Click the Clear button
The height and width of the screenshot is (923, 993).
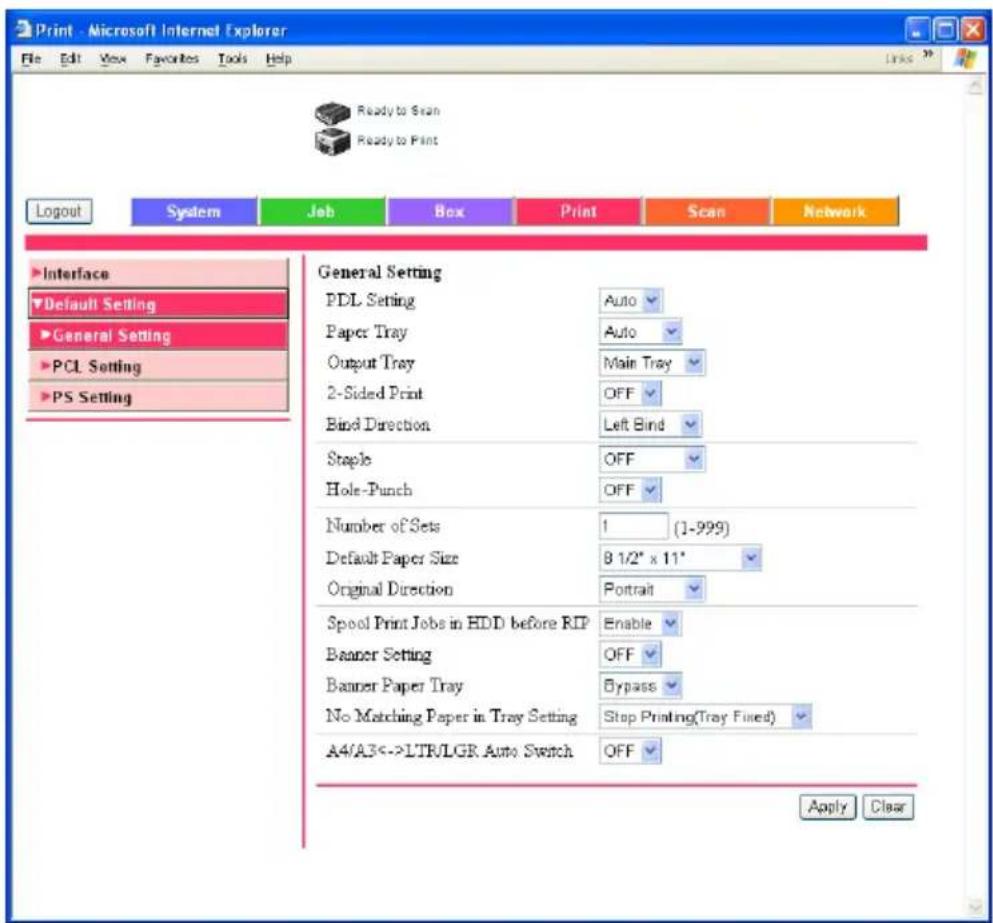[x=888, y=807]
